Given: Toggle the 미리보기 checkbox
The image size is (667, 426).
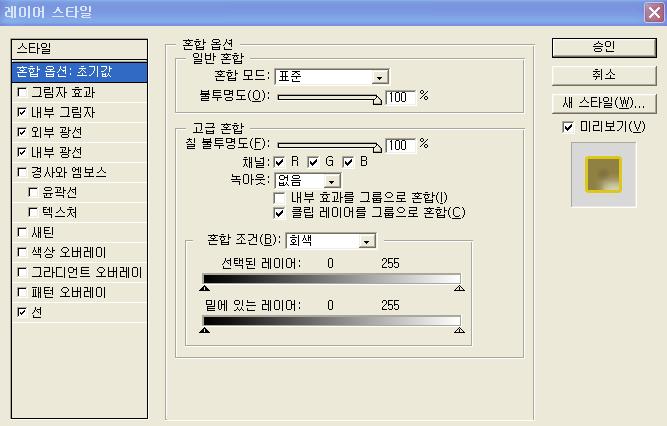Looking at the screenshot, I should [568, 127].
